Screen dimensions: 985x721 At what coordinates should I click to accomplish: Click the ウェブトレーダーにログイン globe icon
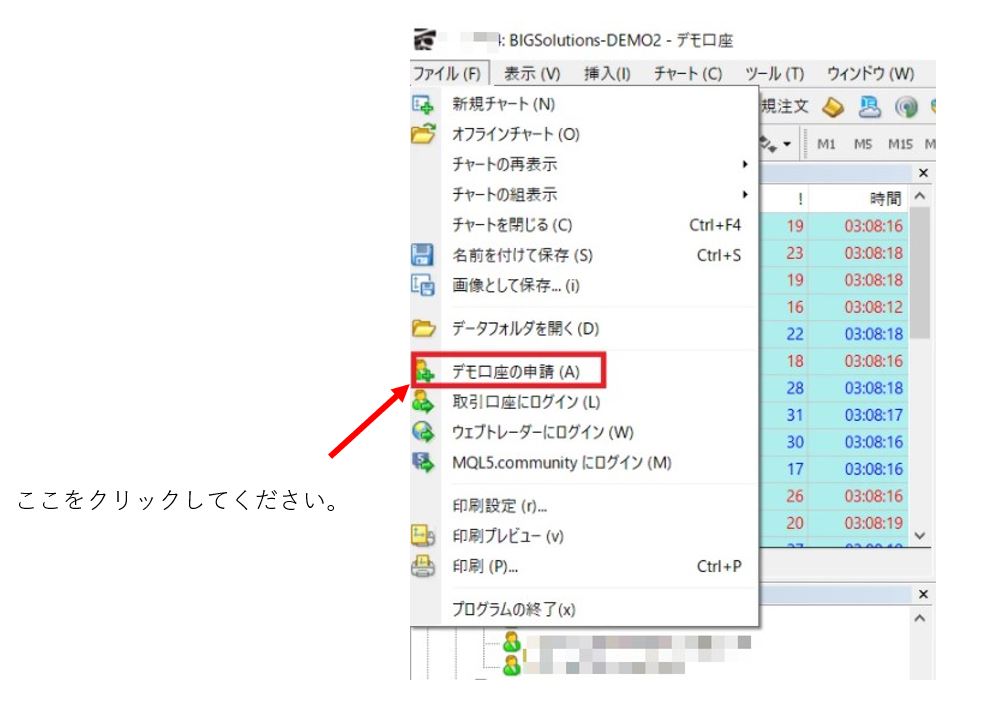pyautogui.click(x=423, y=432)
